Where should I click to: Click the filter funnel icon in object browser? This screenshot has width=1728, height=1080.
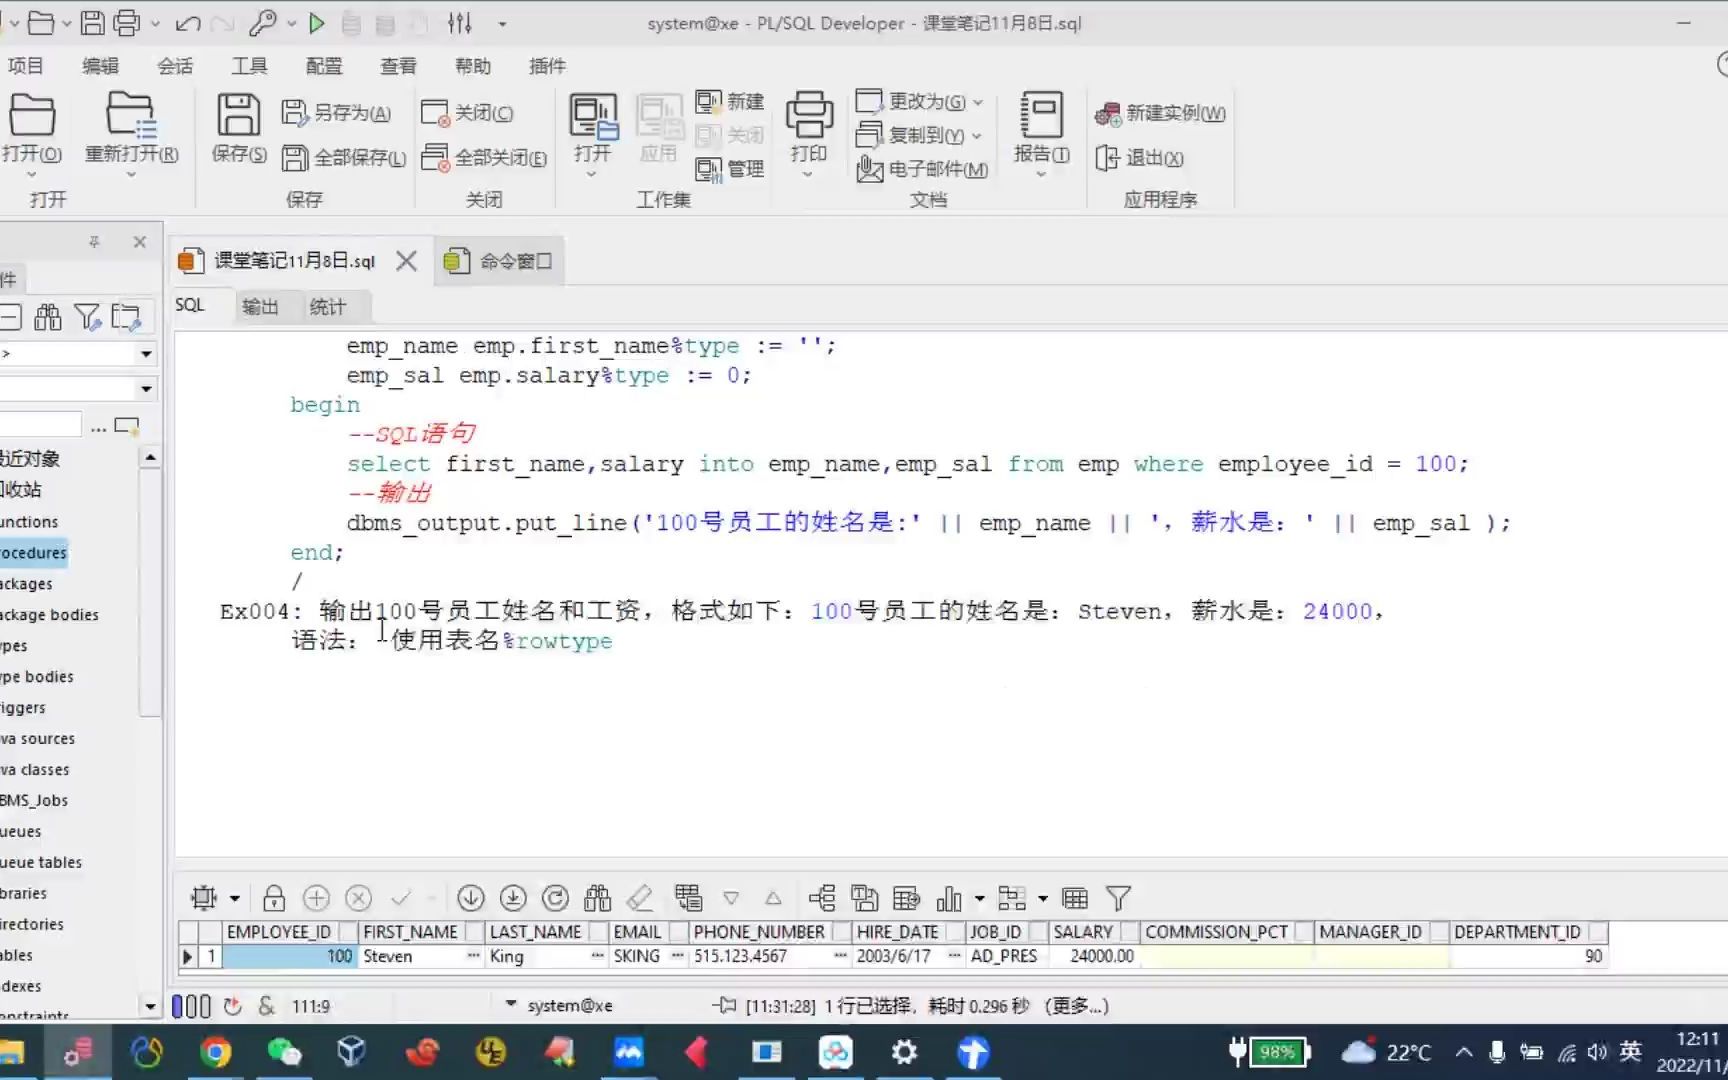88,318
